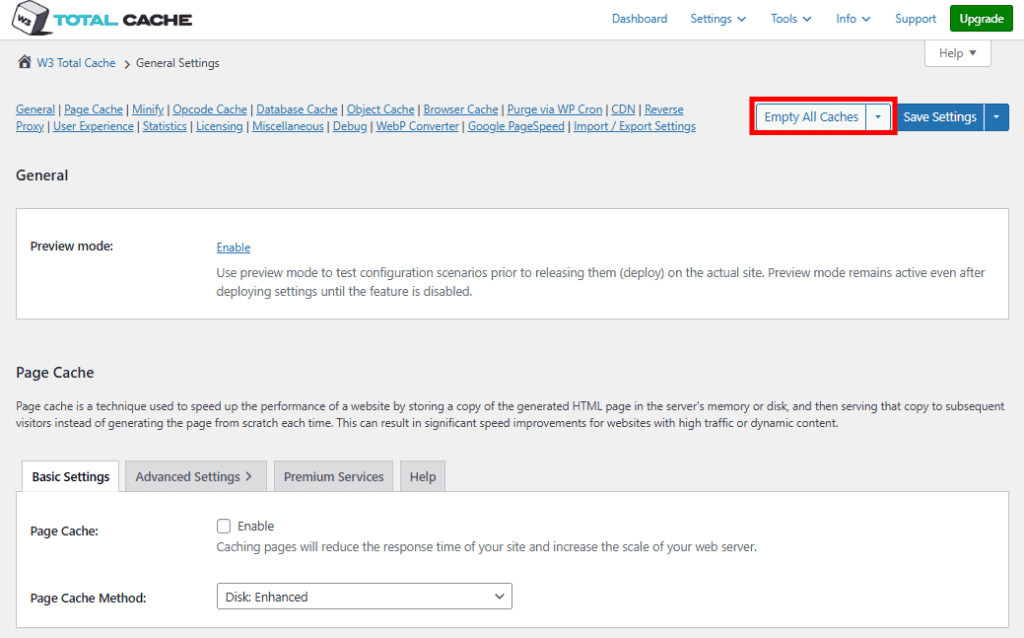Jump to Debug section link
This screenshot has width=1024, height=638.
(350, 126)
